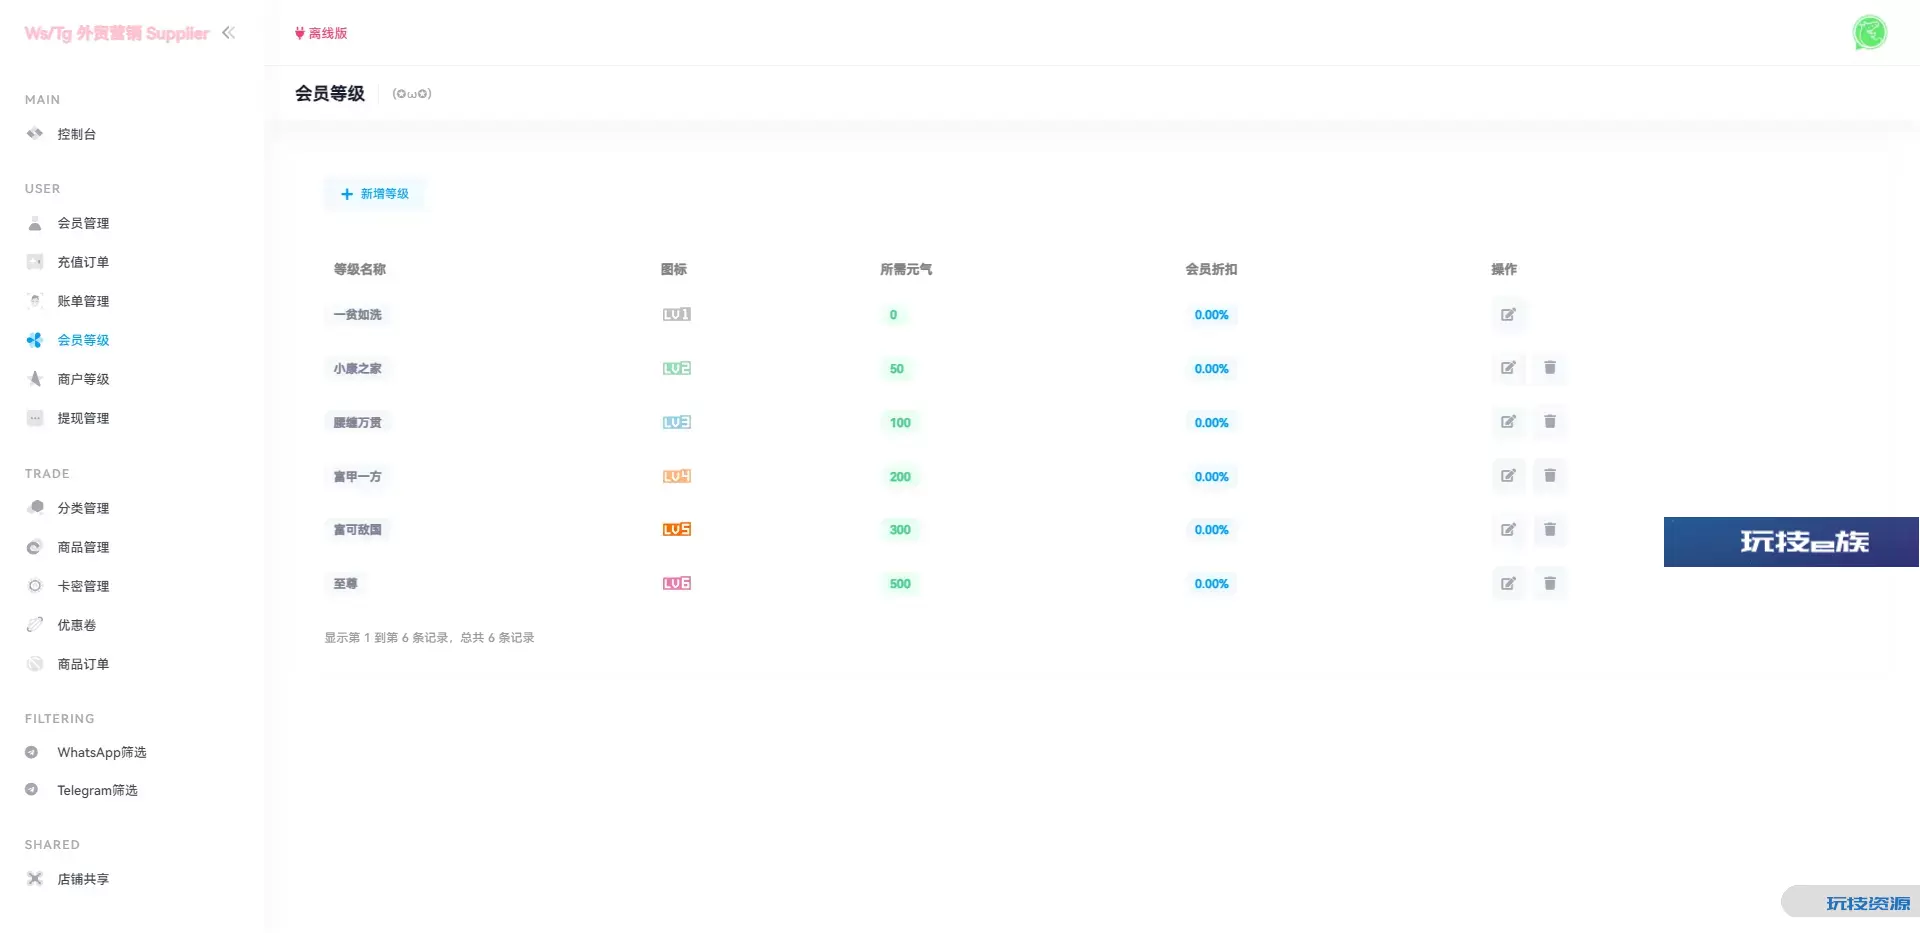Screen dimensions: 1920x933
Task: Click the 账单管理 sidebar icon
Action: 35,301
